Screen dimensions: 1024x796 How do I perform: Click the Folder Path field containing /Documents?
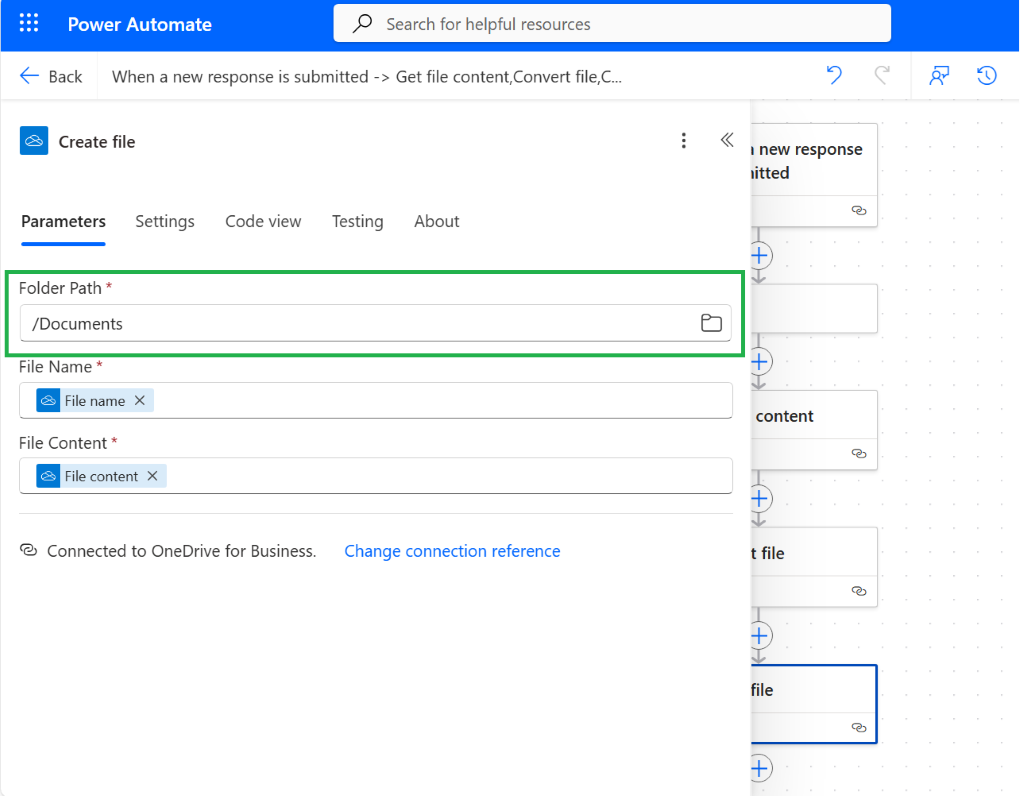tap(376, 323)
